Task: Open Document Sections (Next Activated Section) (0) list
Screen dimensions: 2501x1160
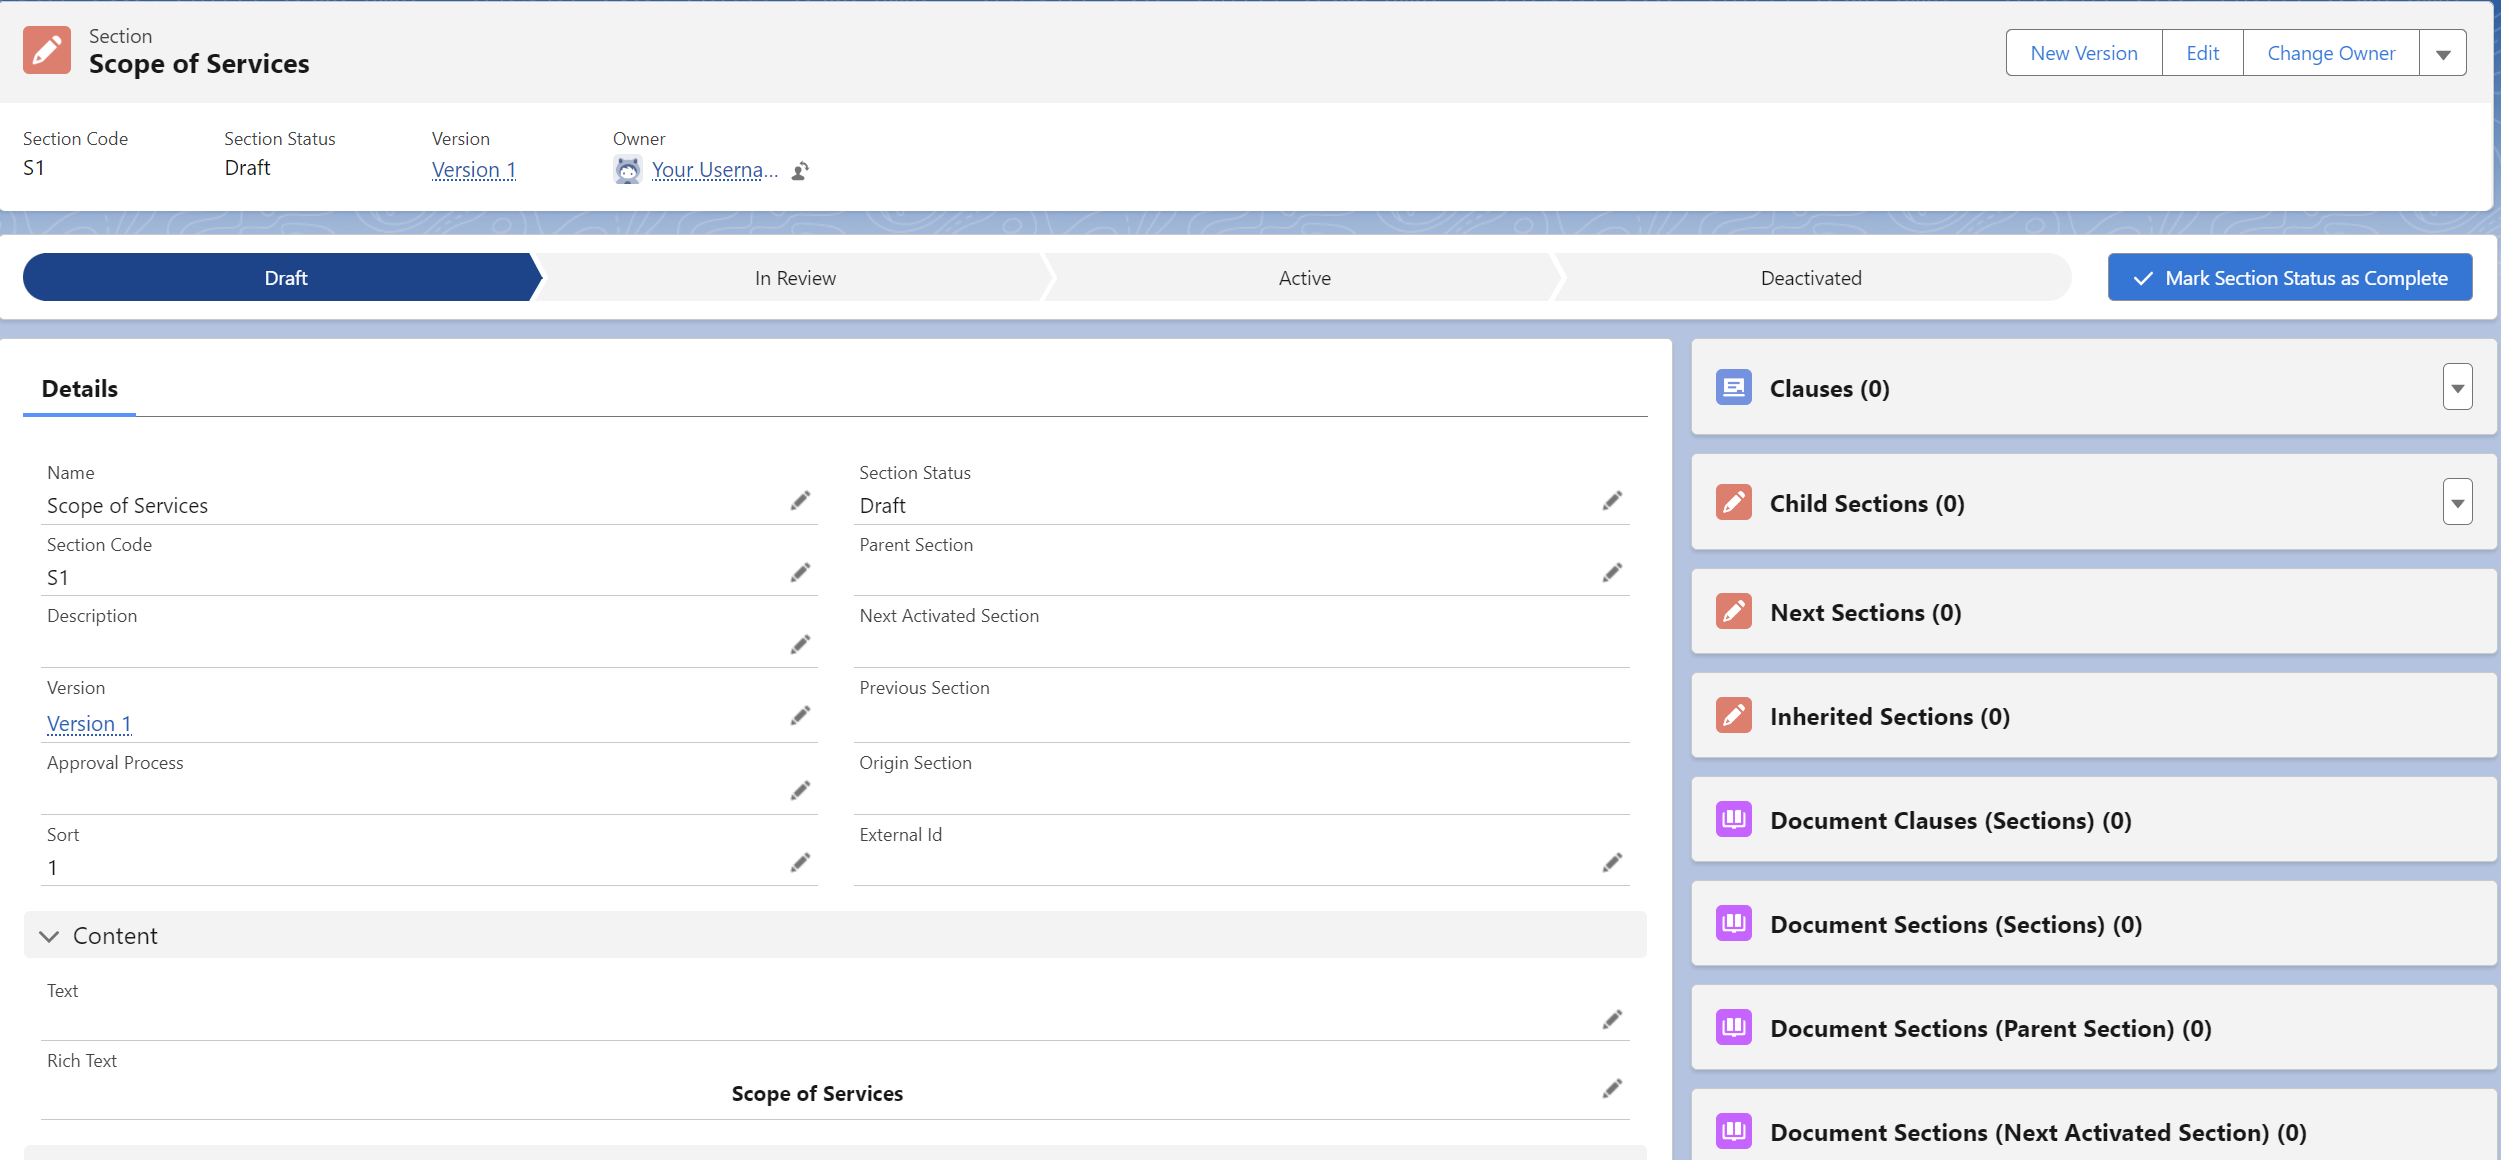Action: click(2038, 1132)
